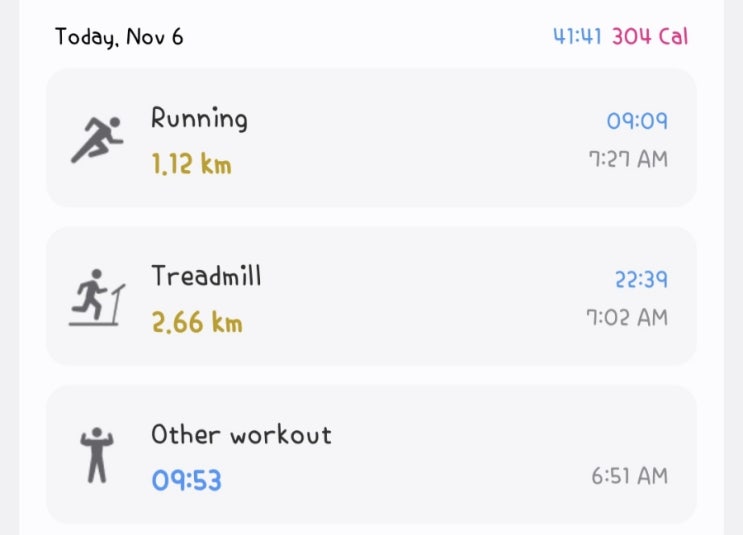Click the Other workout flexing figure icon
The image size is (743, 535).
[97, 455]
